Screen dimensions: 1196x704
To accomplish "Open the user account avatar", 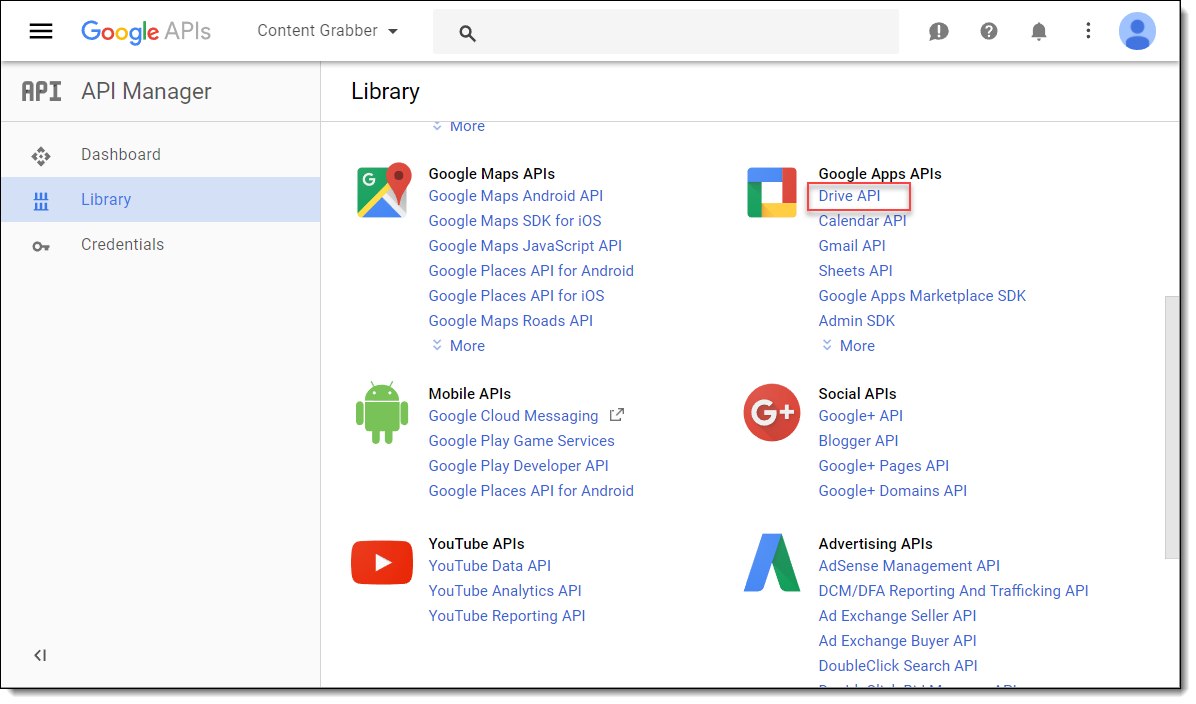I will (1137, 31).
